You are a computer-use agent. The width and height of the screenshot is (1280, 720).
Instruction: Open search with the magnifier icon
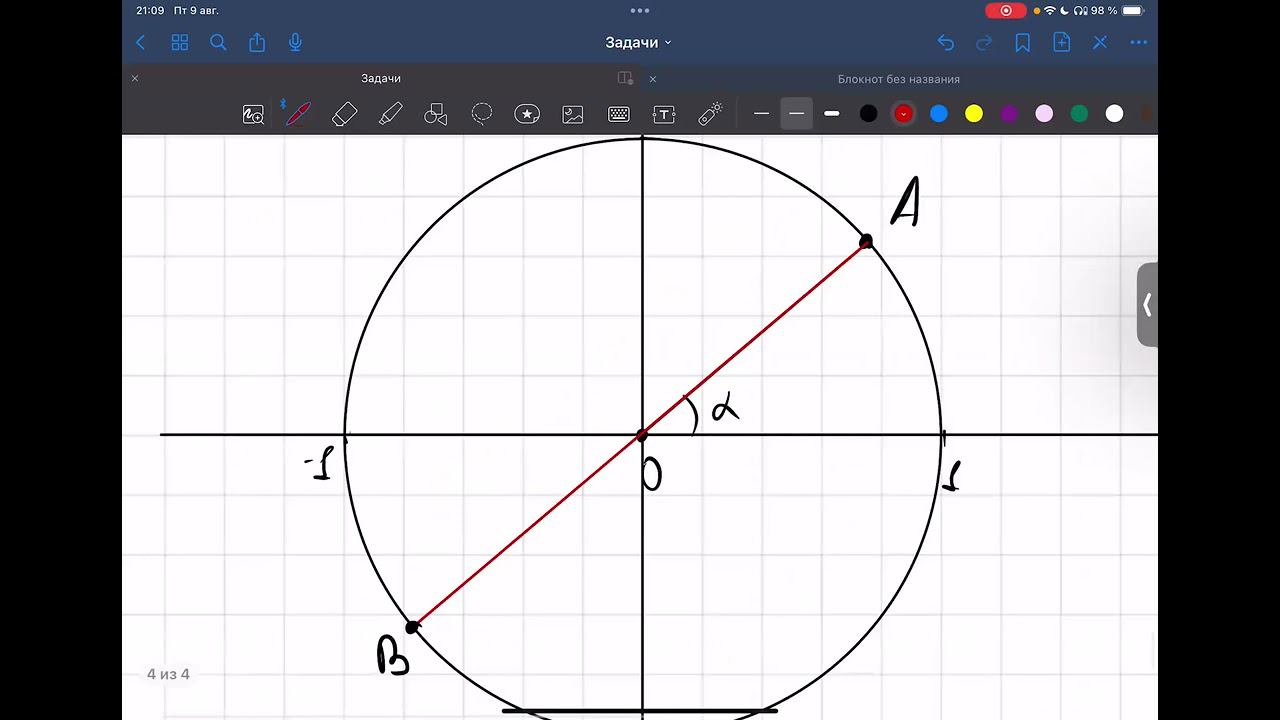tap(218, 42)
